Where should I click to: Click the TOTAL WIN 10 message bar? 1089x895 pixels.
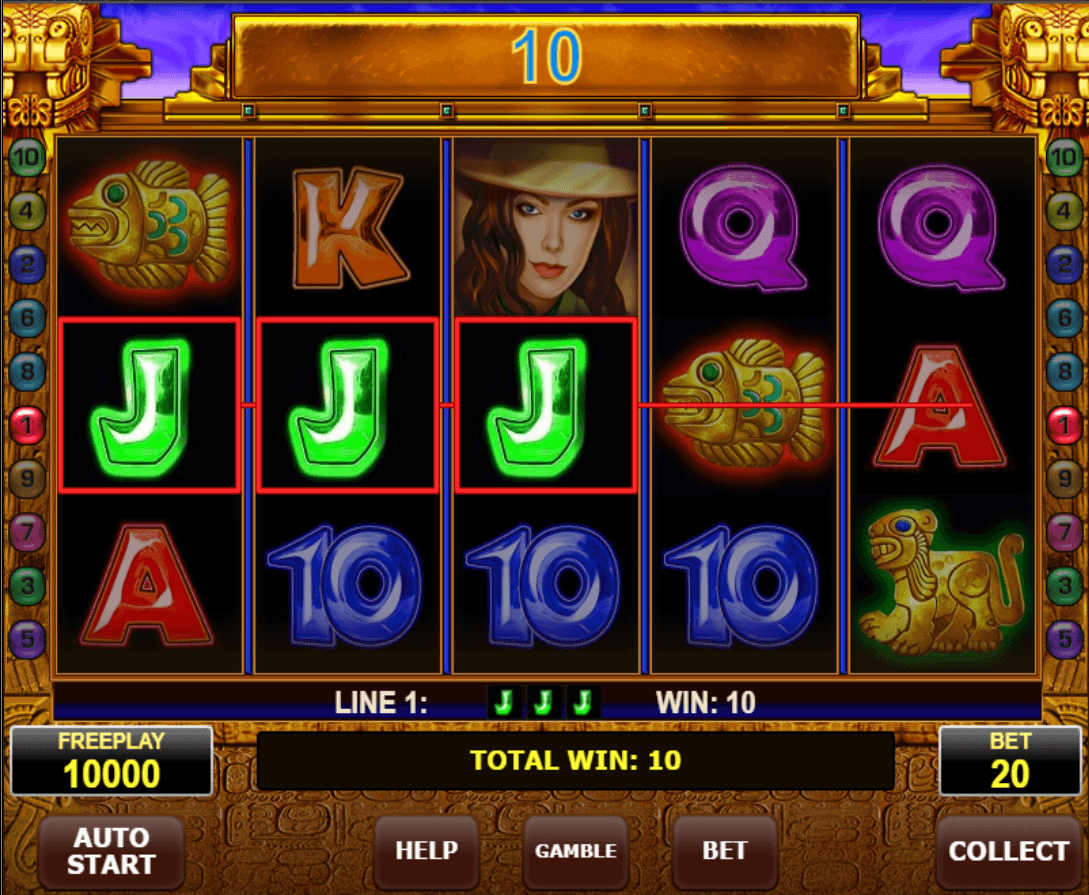point(575,760)
